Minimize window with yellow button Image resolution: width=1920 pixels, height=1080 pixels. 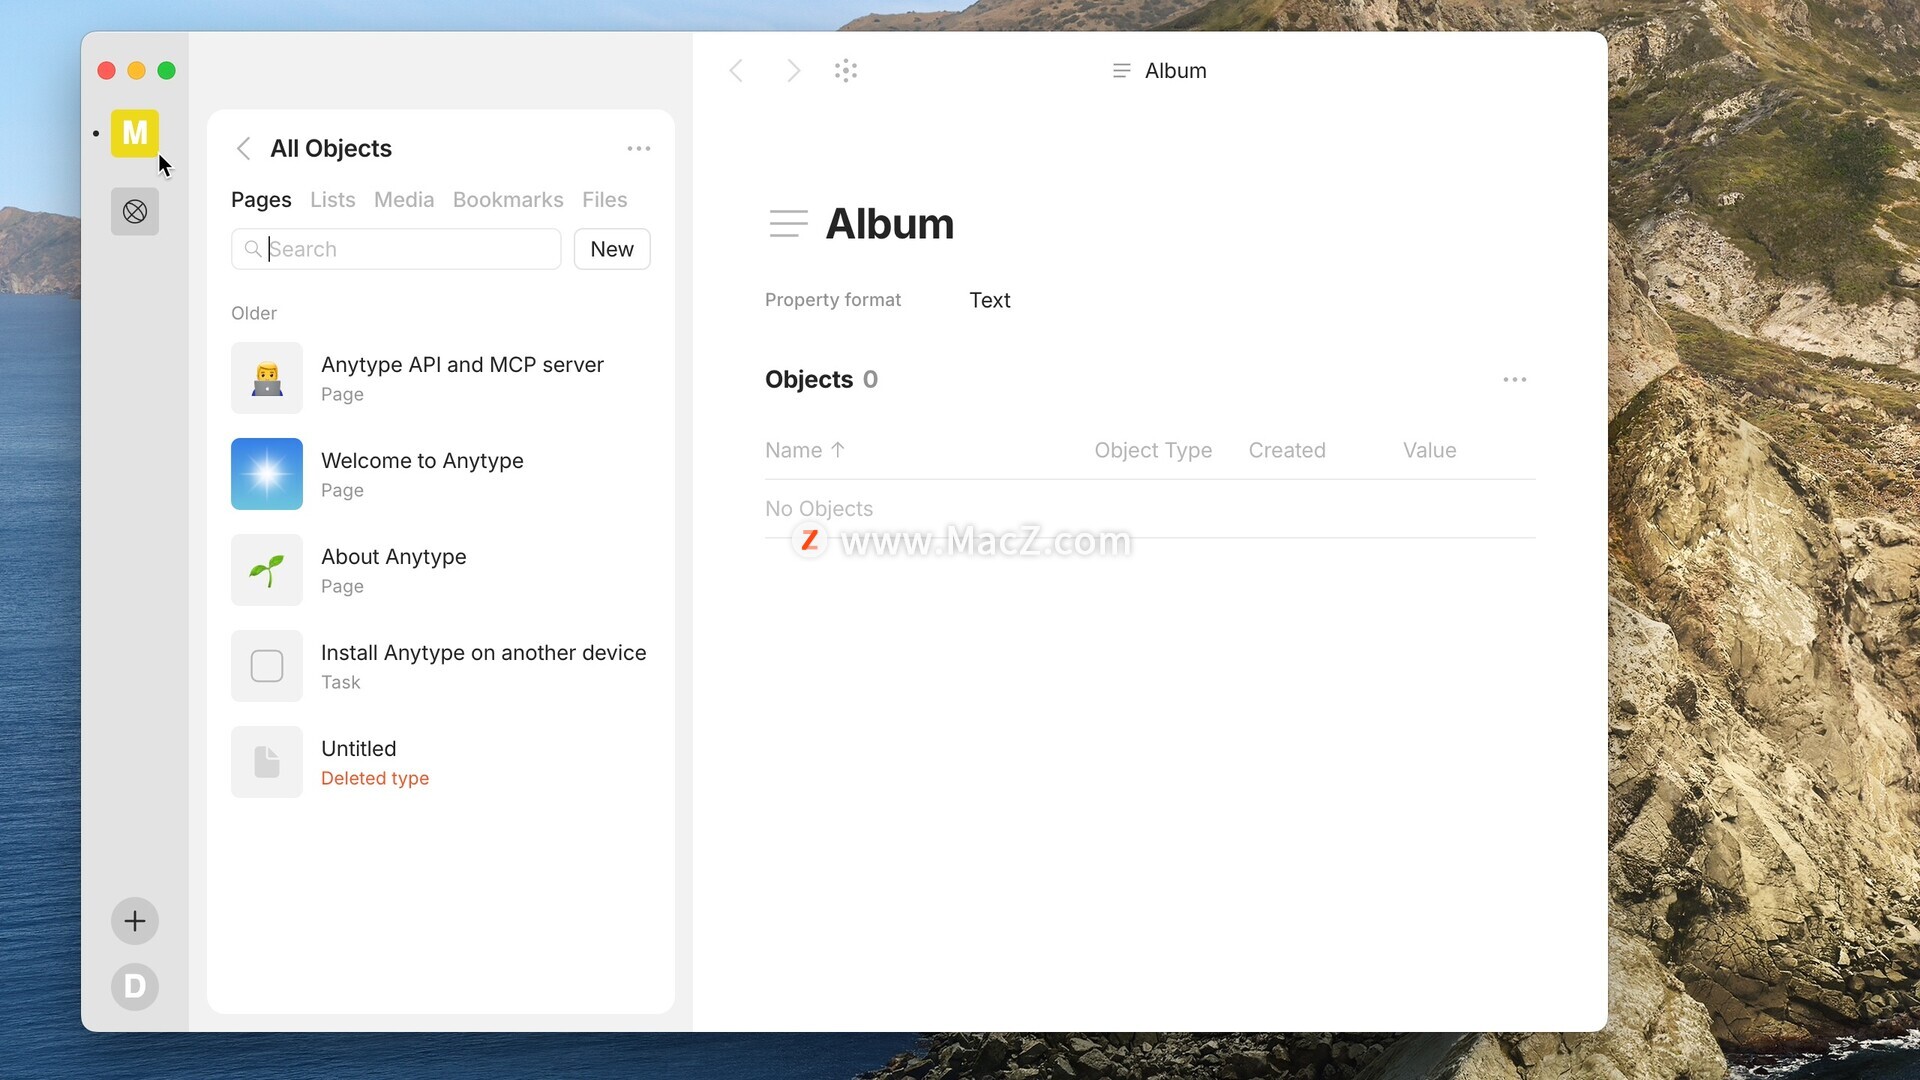(x=136, y=71)
